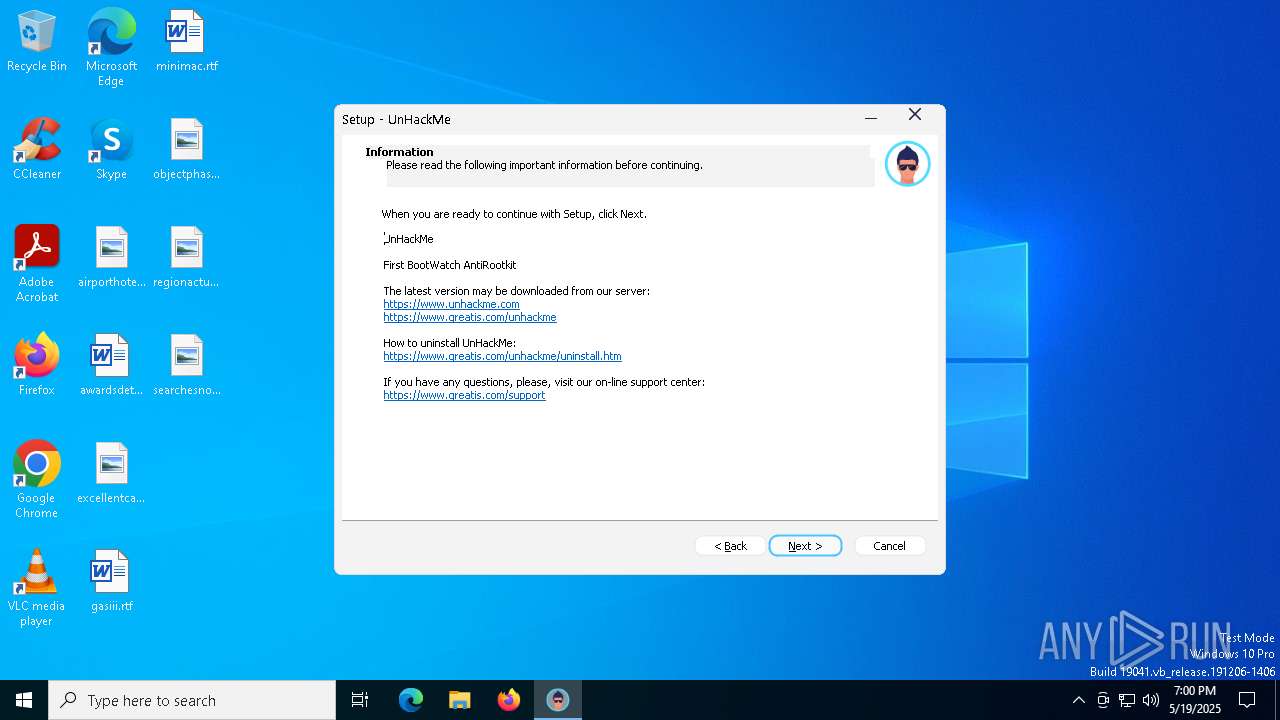Minimize the UnHackMe setup window
This screenshot has height=720, width=1280.
[x=871, y=118]
